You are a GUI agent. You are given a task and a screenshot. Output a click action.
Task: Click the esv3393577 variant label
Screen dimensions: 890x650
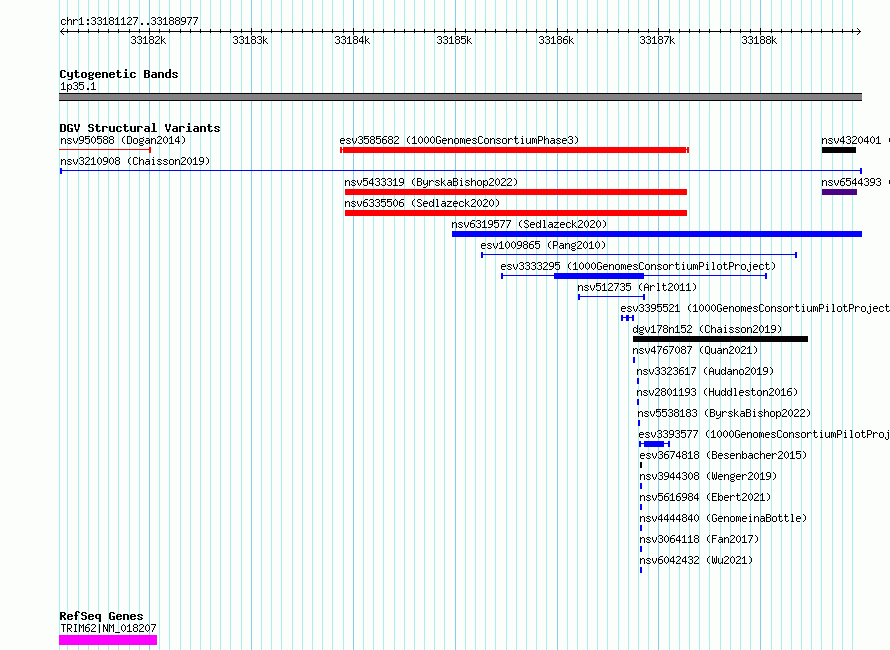[x=764, y=434]
